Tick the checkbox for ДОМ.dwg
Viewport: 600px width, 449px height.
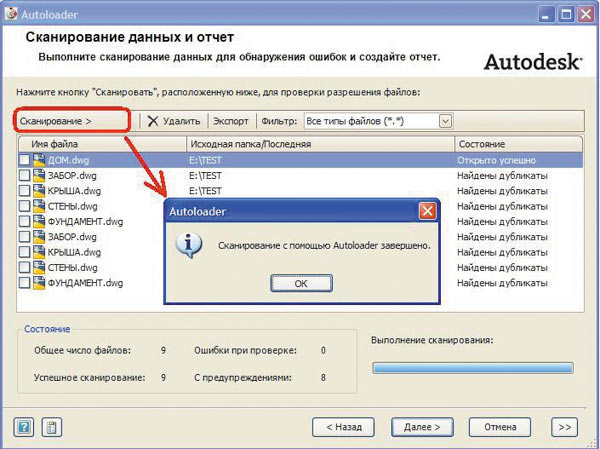(24, 160)
